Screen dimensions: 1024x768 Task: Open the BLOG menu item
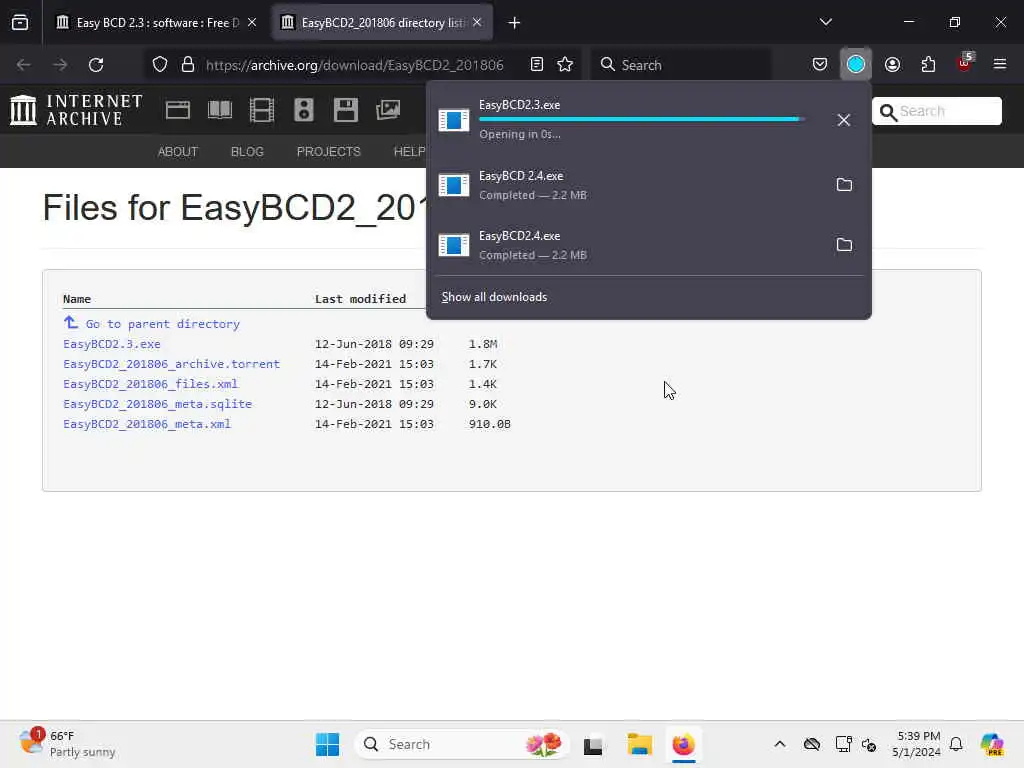(x=247, y=152)
